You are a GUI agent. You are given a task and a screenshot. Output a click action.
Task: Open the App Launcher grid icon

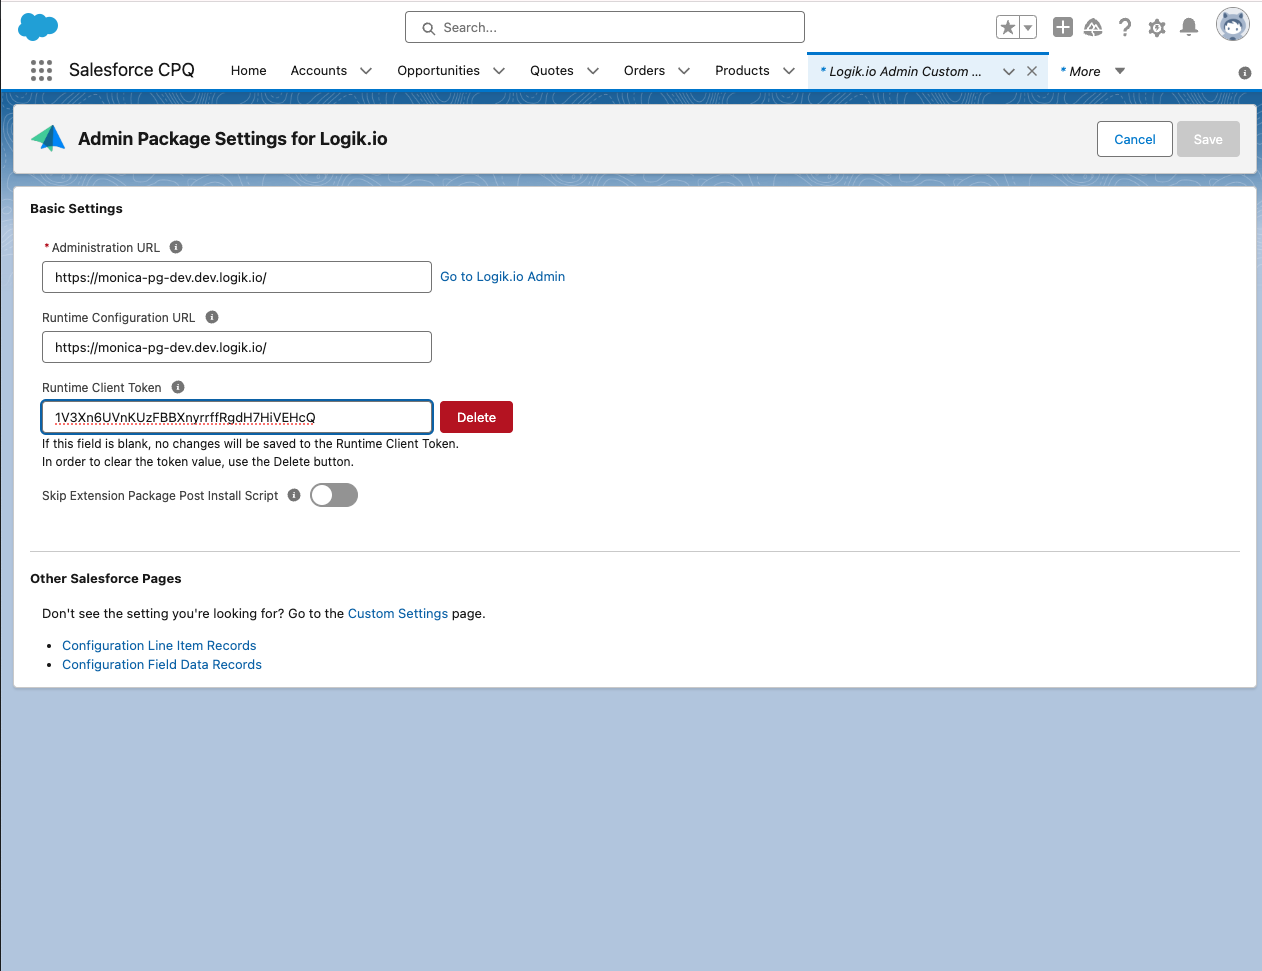(x=41, y=70)
